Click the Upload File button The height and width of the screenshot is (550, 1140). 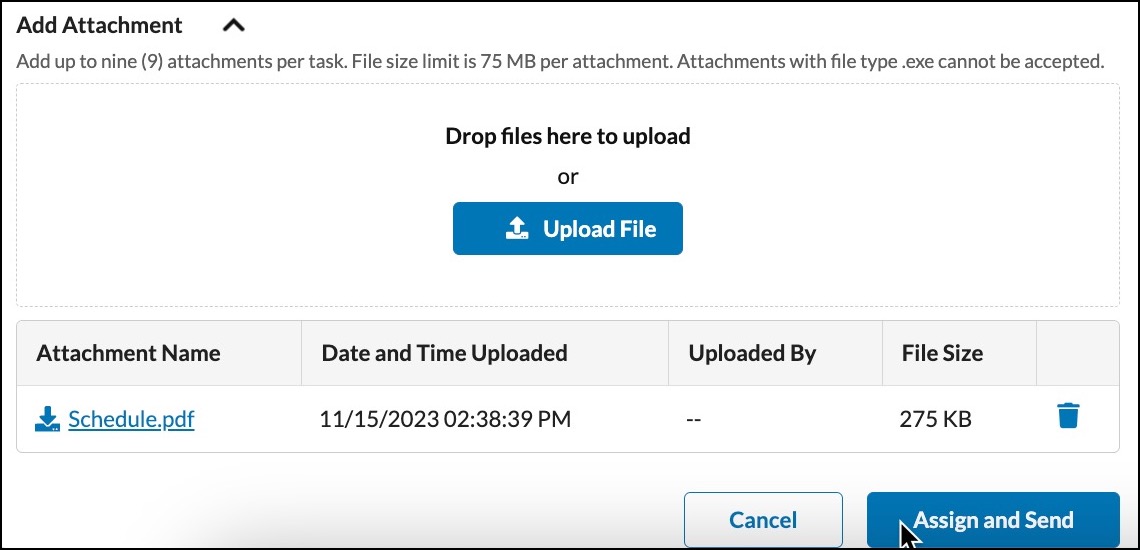point(567,228)
